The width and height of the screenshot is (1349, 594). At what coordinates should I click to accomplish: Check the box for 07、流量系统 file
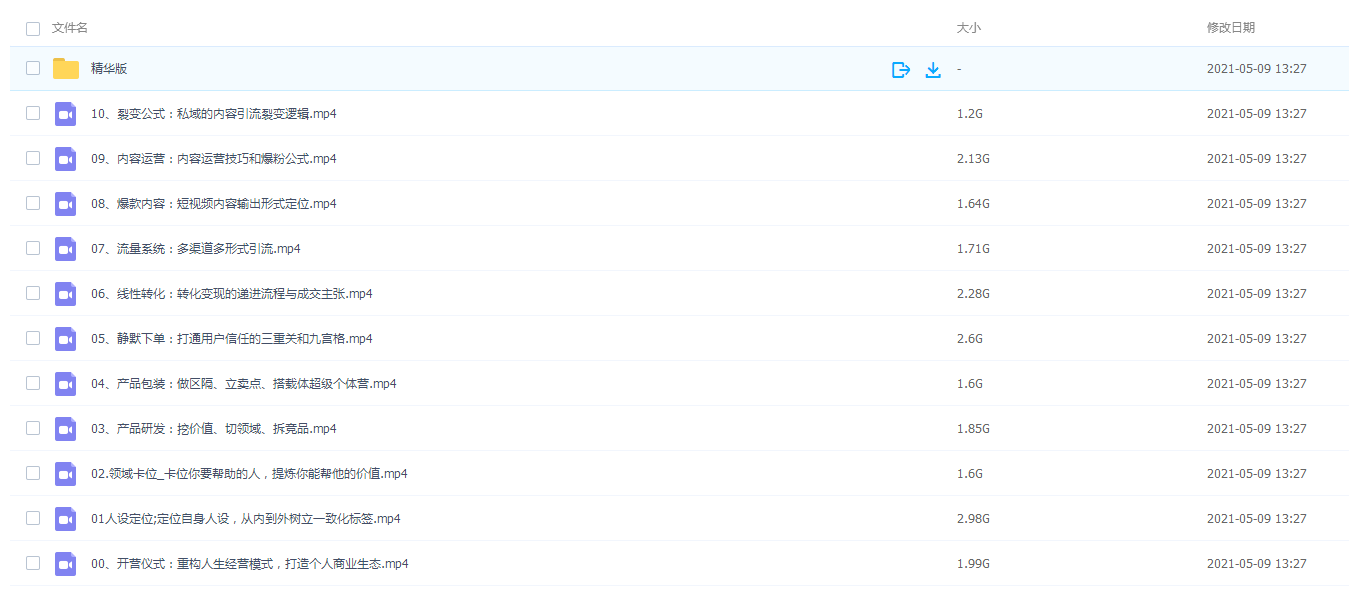tap(33, 248)
